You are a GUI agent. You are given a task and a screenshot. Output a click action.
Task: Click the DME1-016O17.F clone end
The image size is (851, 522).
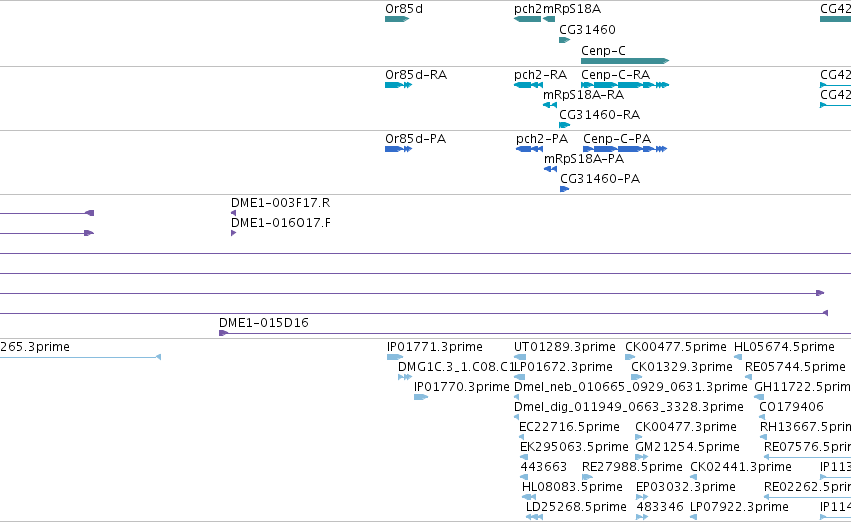click(x=233, y=233)
